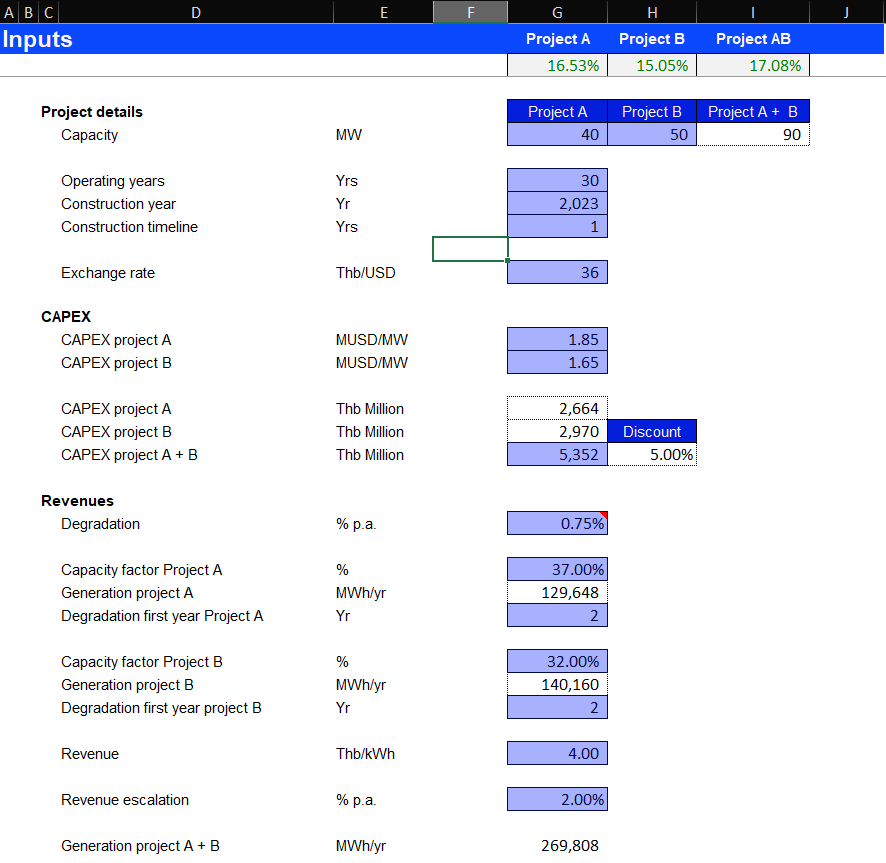Select column header J
The image size is (886, 863).
point(846,12)
